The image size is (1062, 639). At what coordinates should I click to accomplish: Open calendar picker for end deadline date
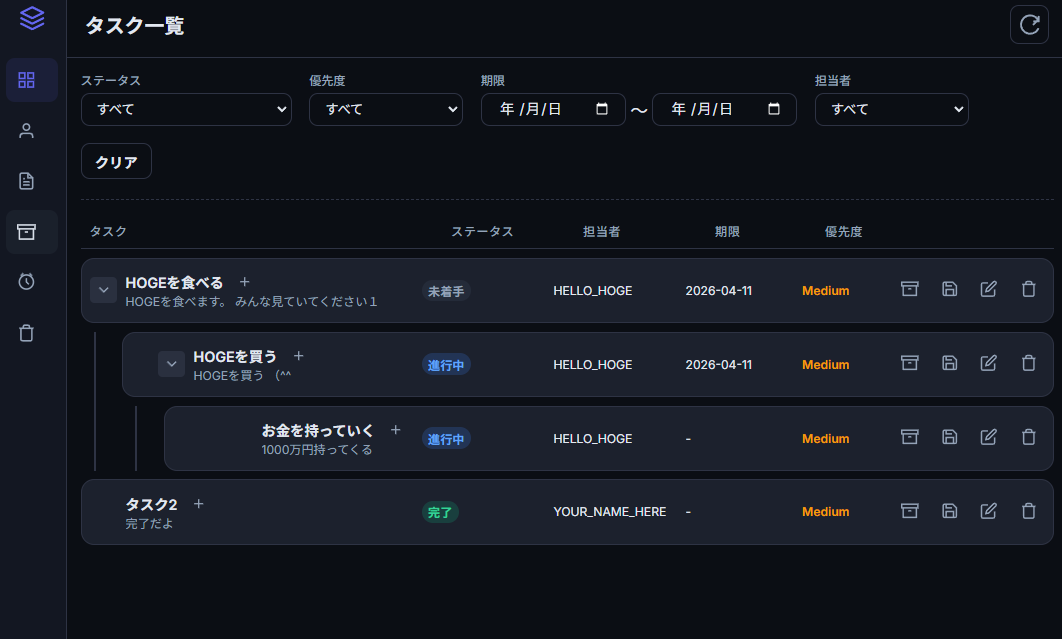pyautogui.click(x=773, y=109)
